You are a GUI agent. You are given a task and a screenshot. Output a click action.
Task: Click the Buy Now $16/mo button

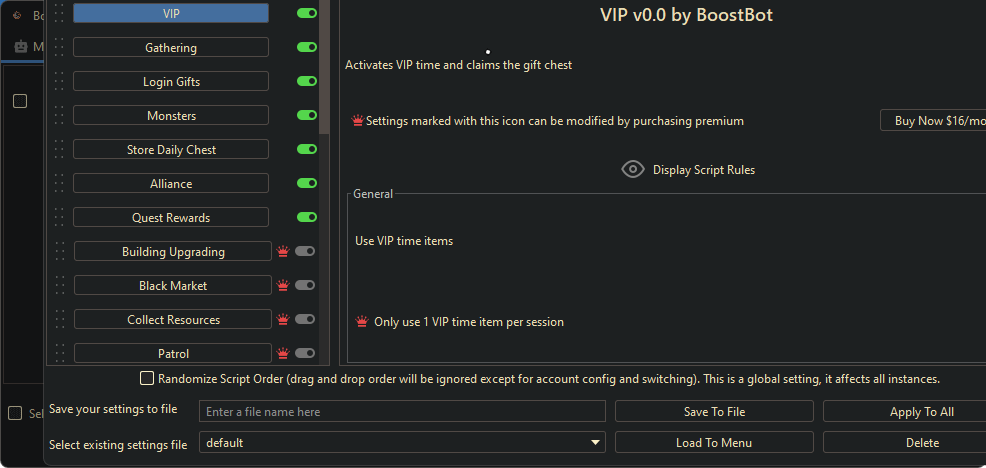click(935, 121)
